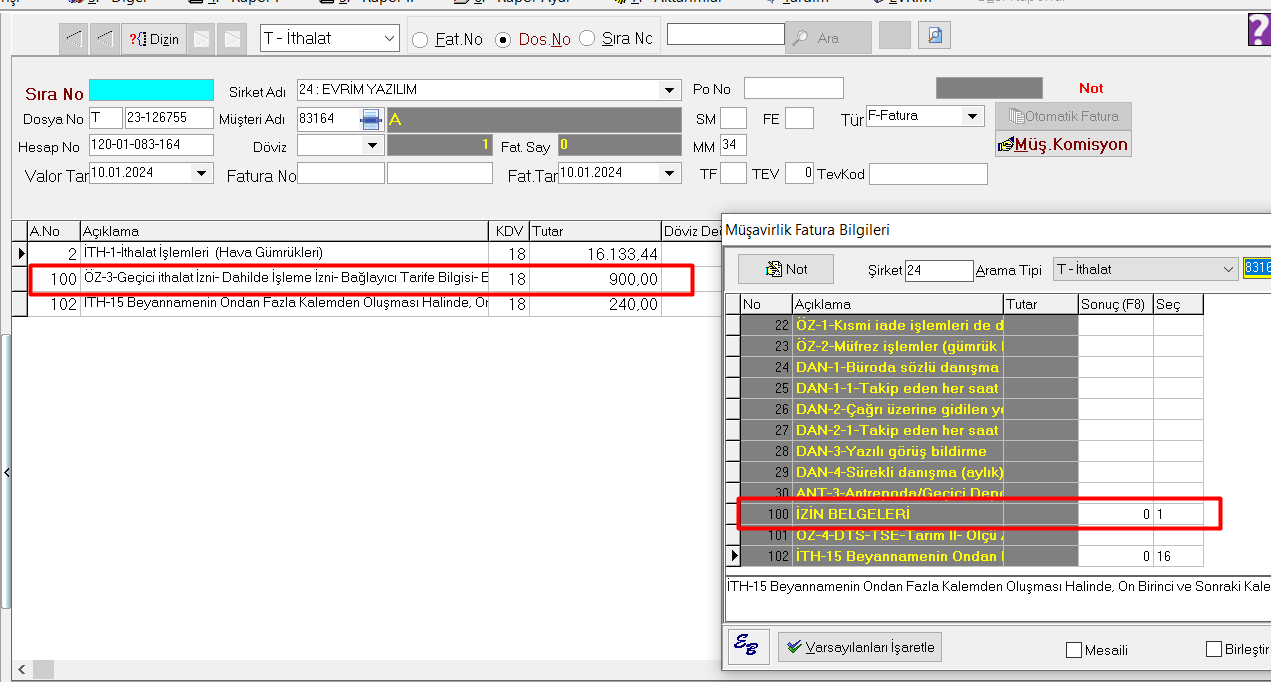Click the preview icon next to Ara
The height and width of the screenshot is (682, 1271).
pyautogui.click(x=934, y=37)
